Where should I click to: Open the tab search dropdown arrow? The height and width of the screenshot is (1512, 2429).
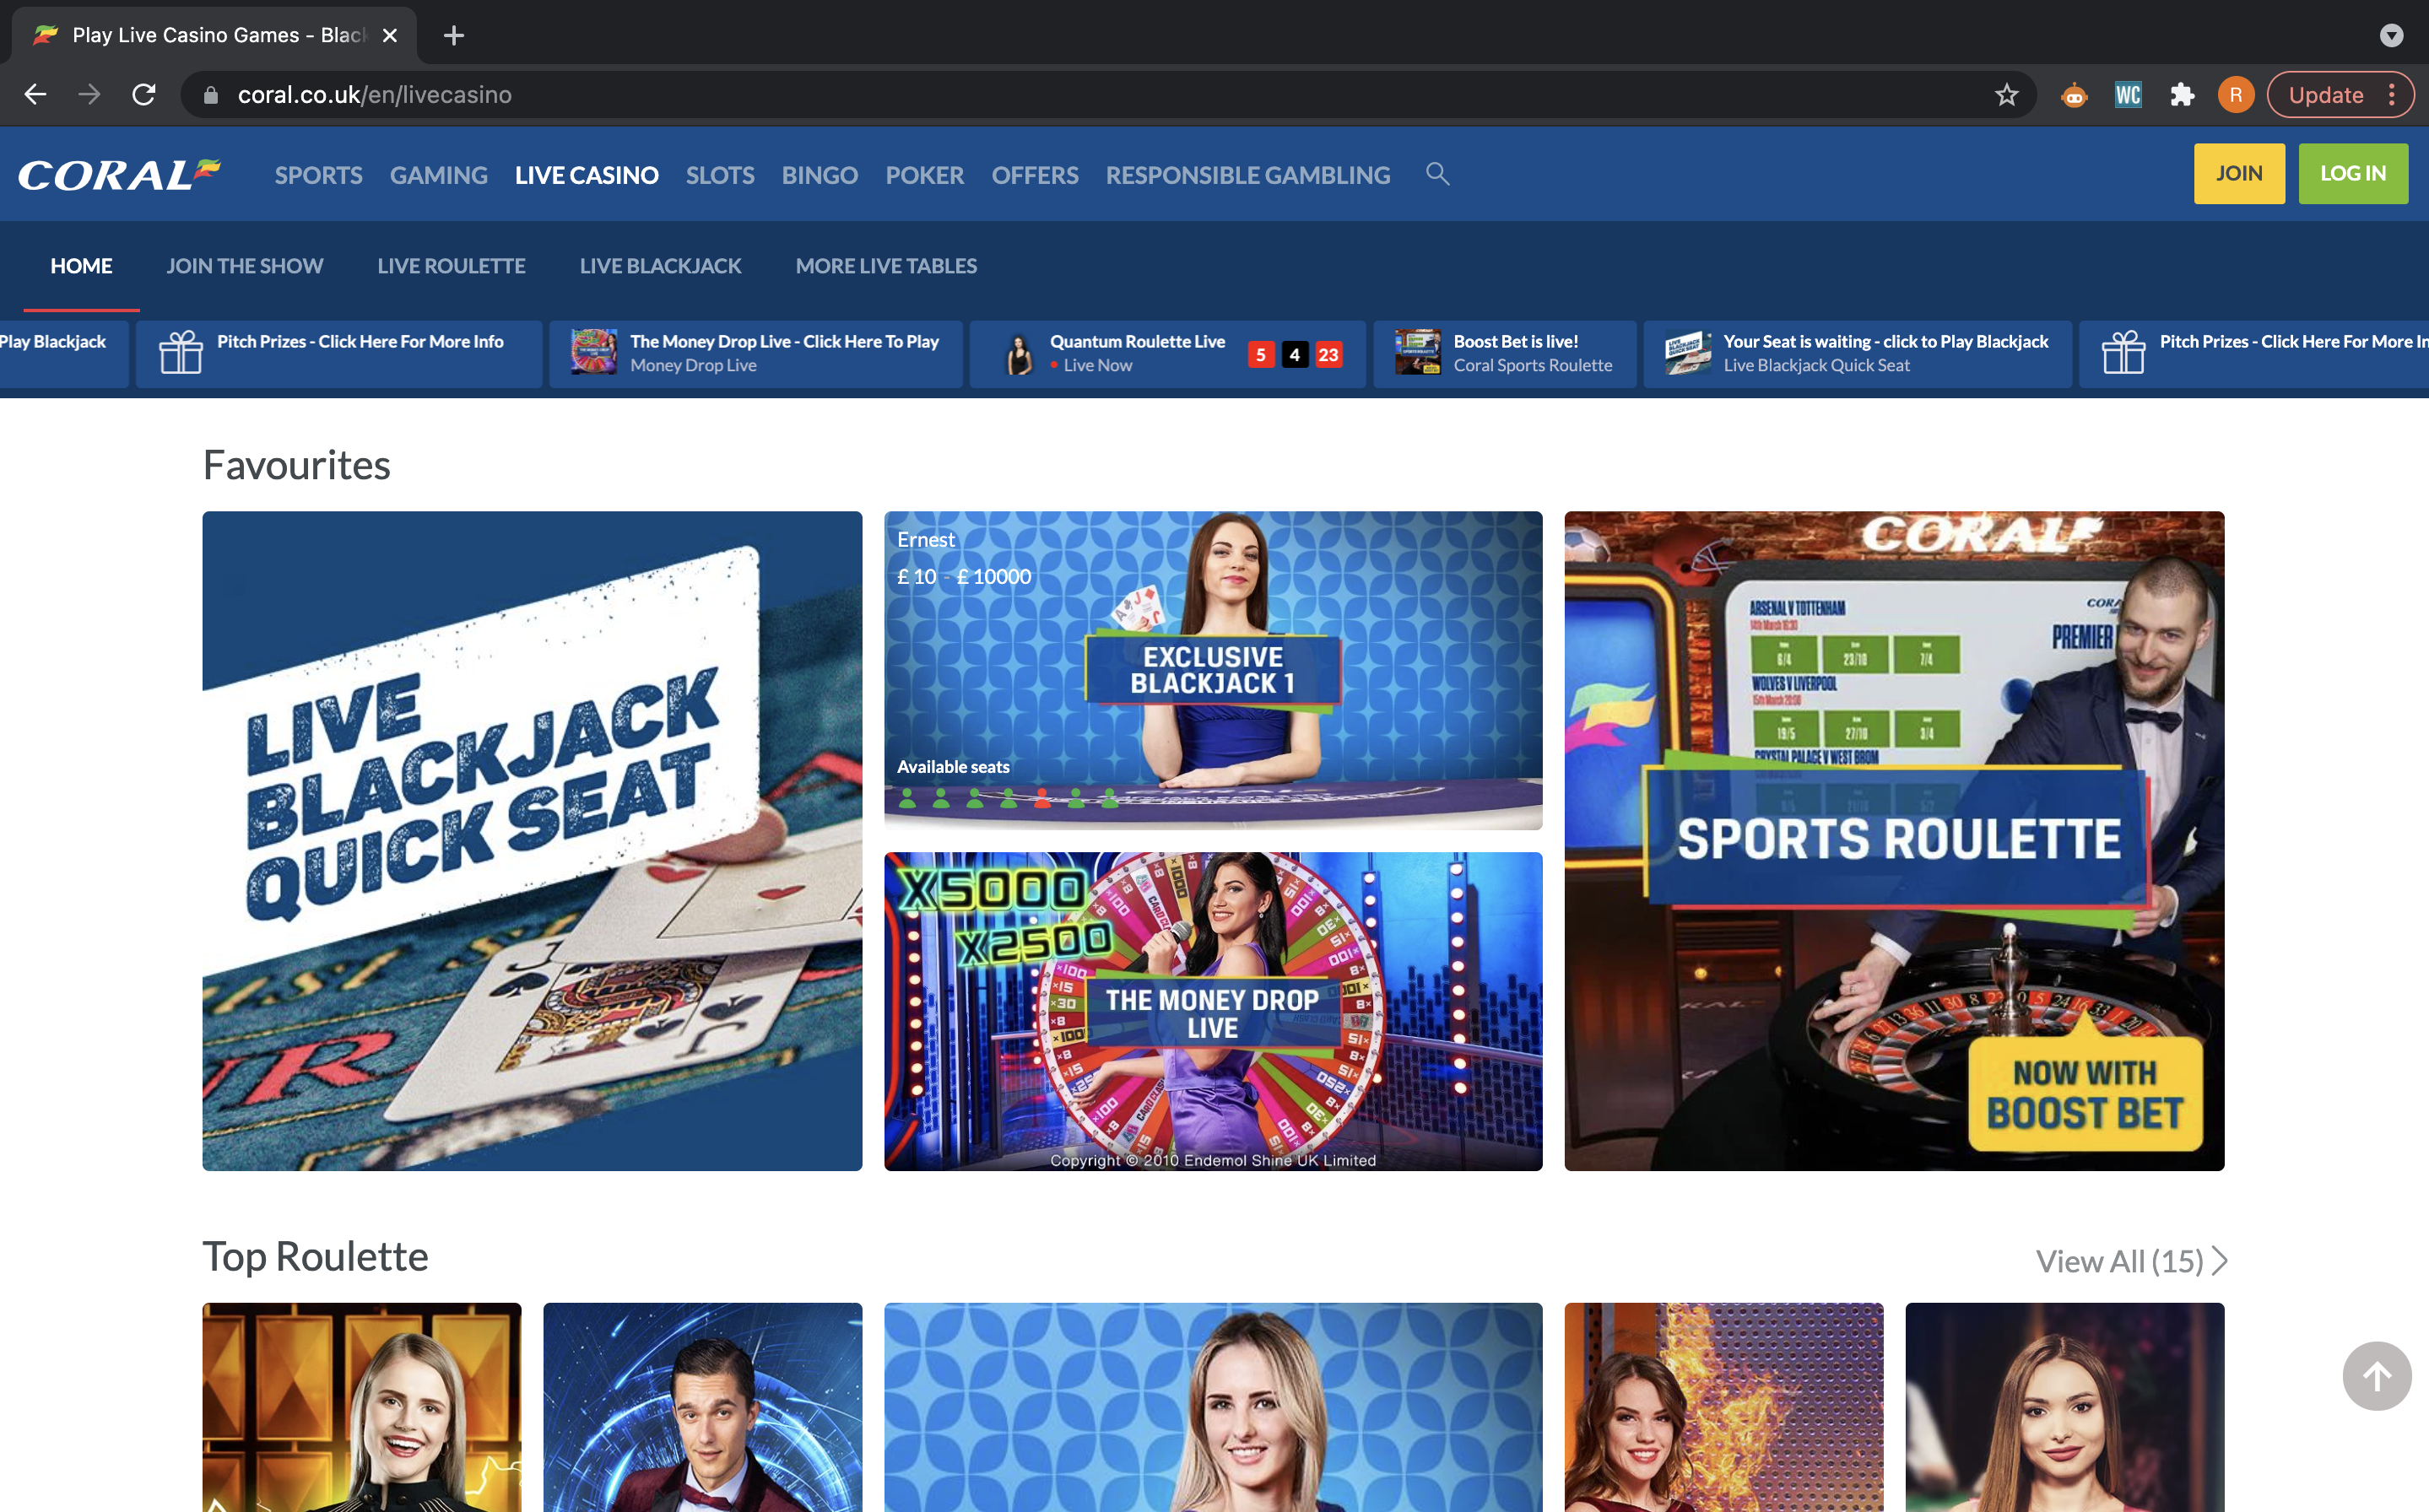(2391, 36)
